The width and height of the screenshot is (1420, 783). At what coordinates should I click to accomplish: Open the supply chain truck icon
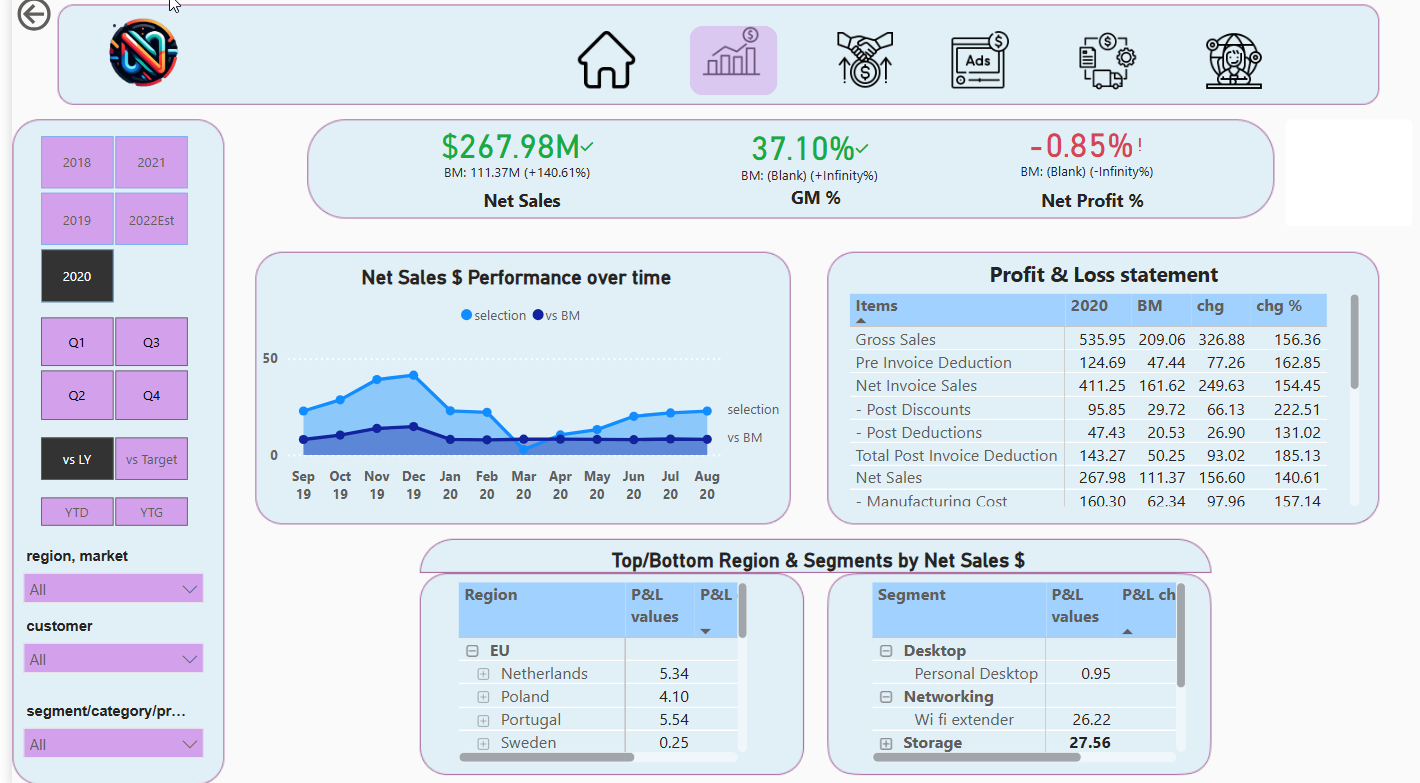1107,61
